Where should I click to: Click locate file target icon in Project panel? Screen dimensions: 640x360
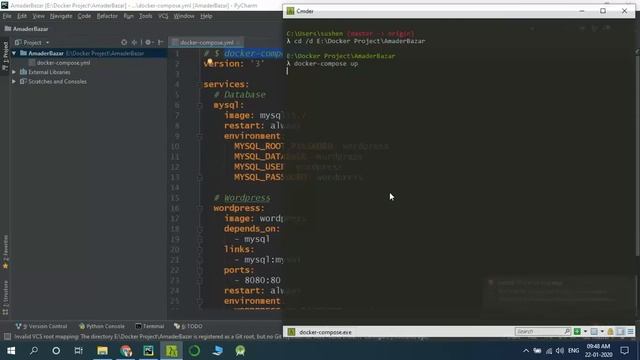click(124, 42)
